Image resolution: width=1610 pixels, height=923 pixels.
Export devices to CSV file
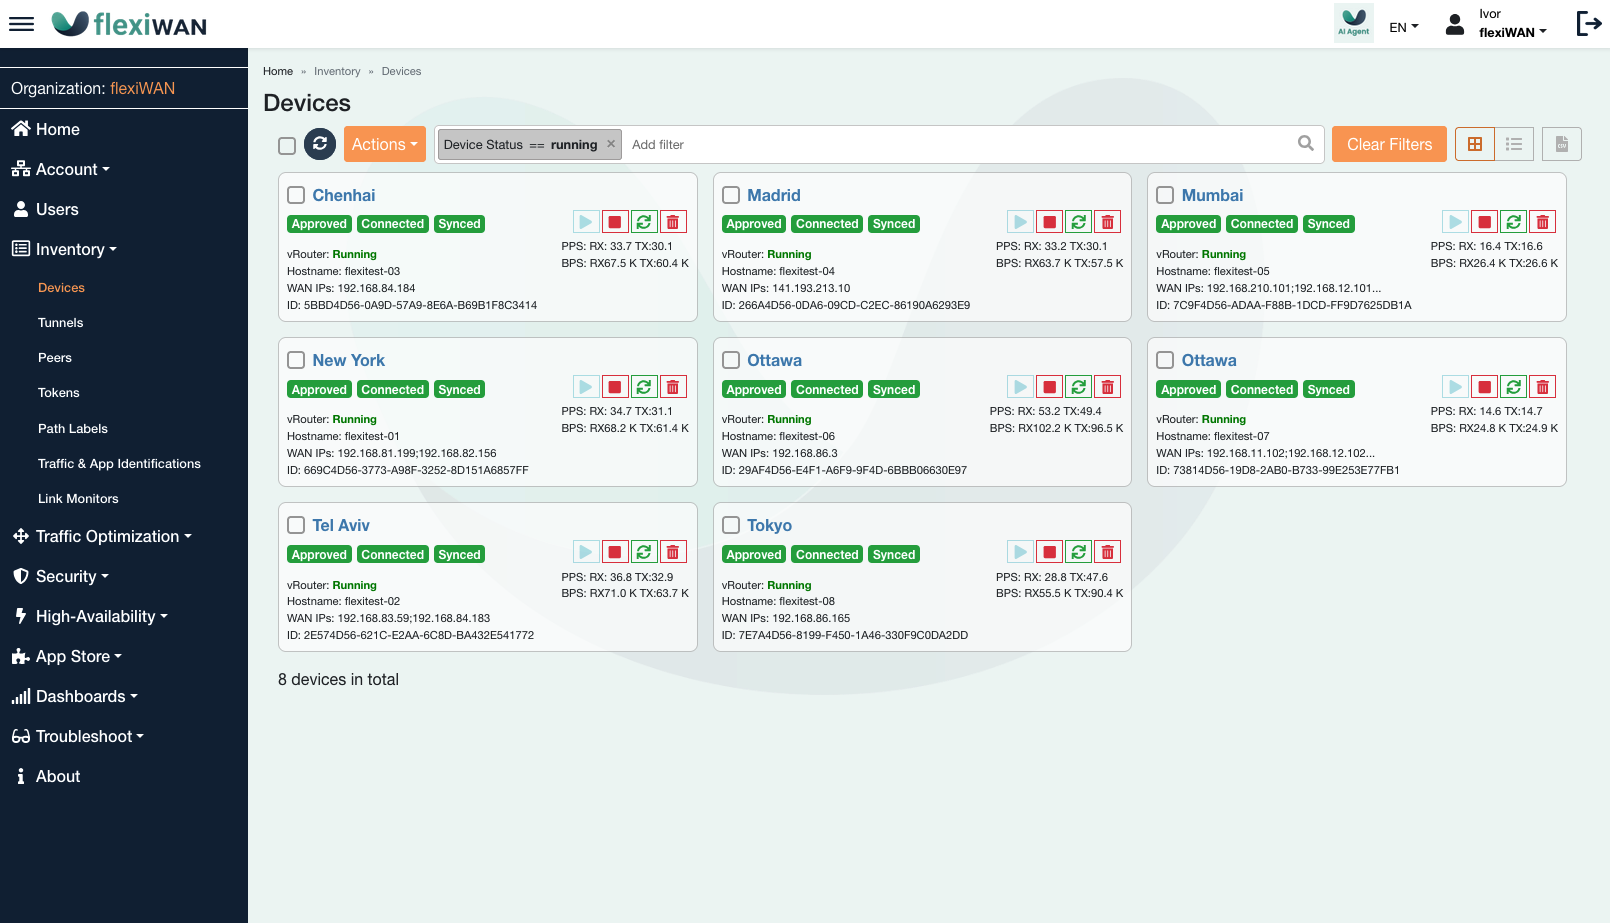pos(1561,144)
